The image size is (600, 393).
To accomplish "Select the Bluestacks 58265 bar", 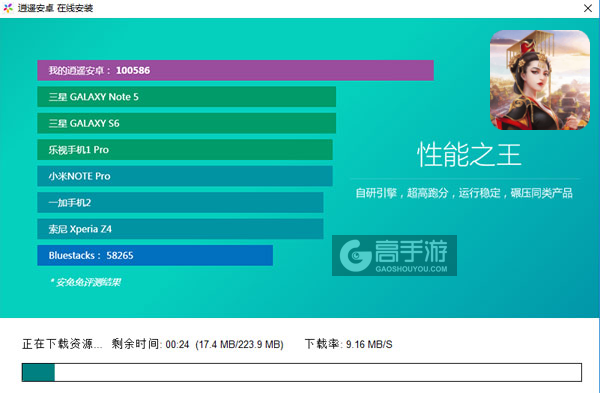I will point(155,255).
